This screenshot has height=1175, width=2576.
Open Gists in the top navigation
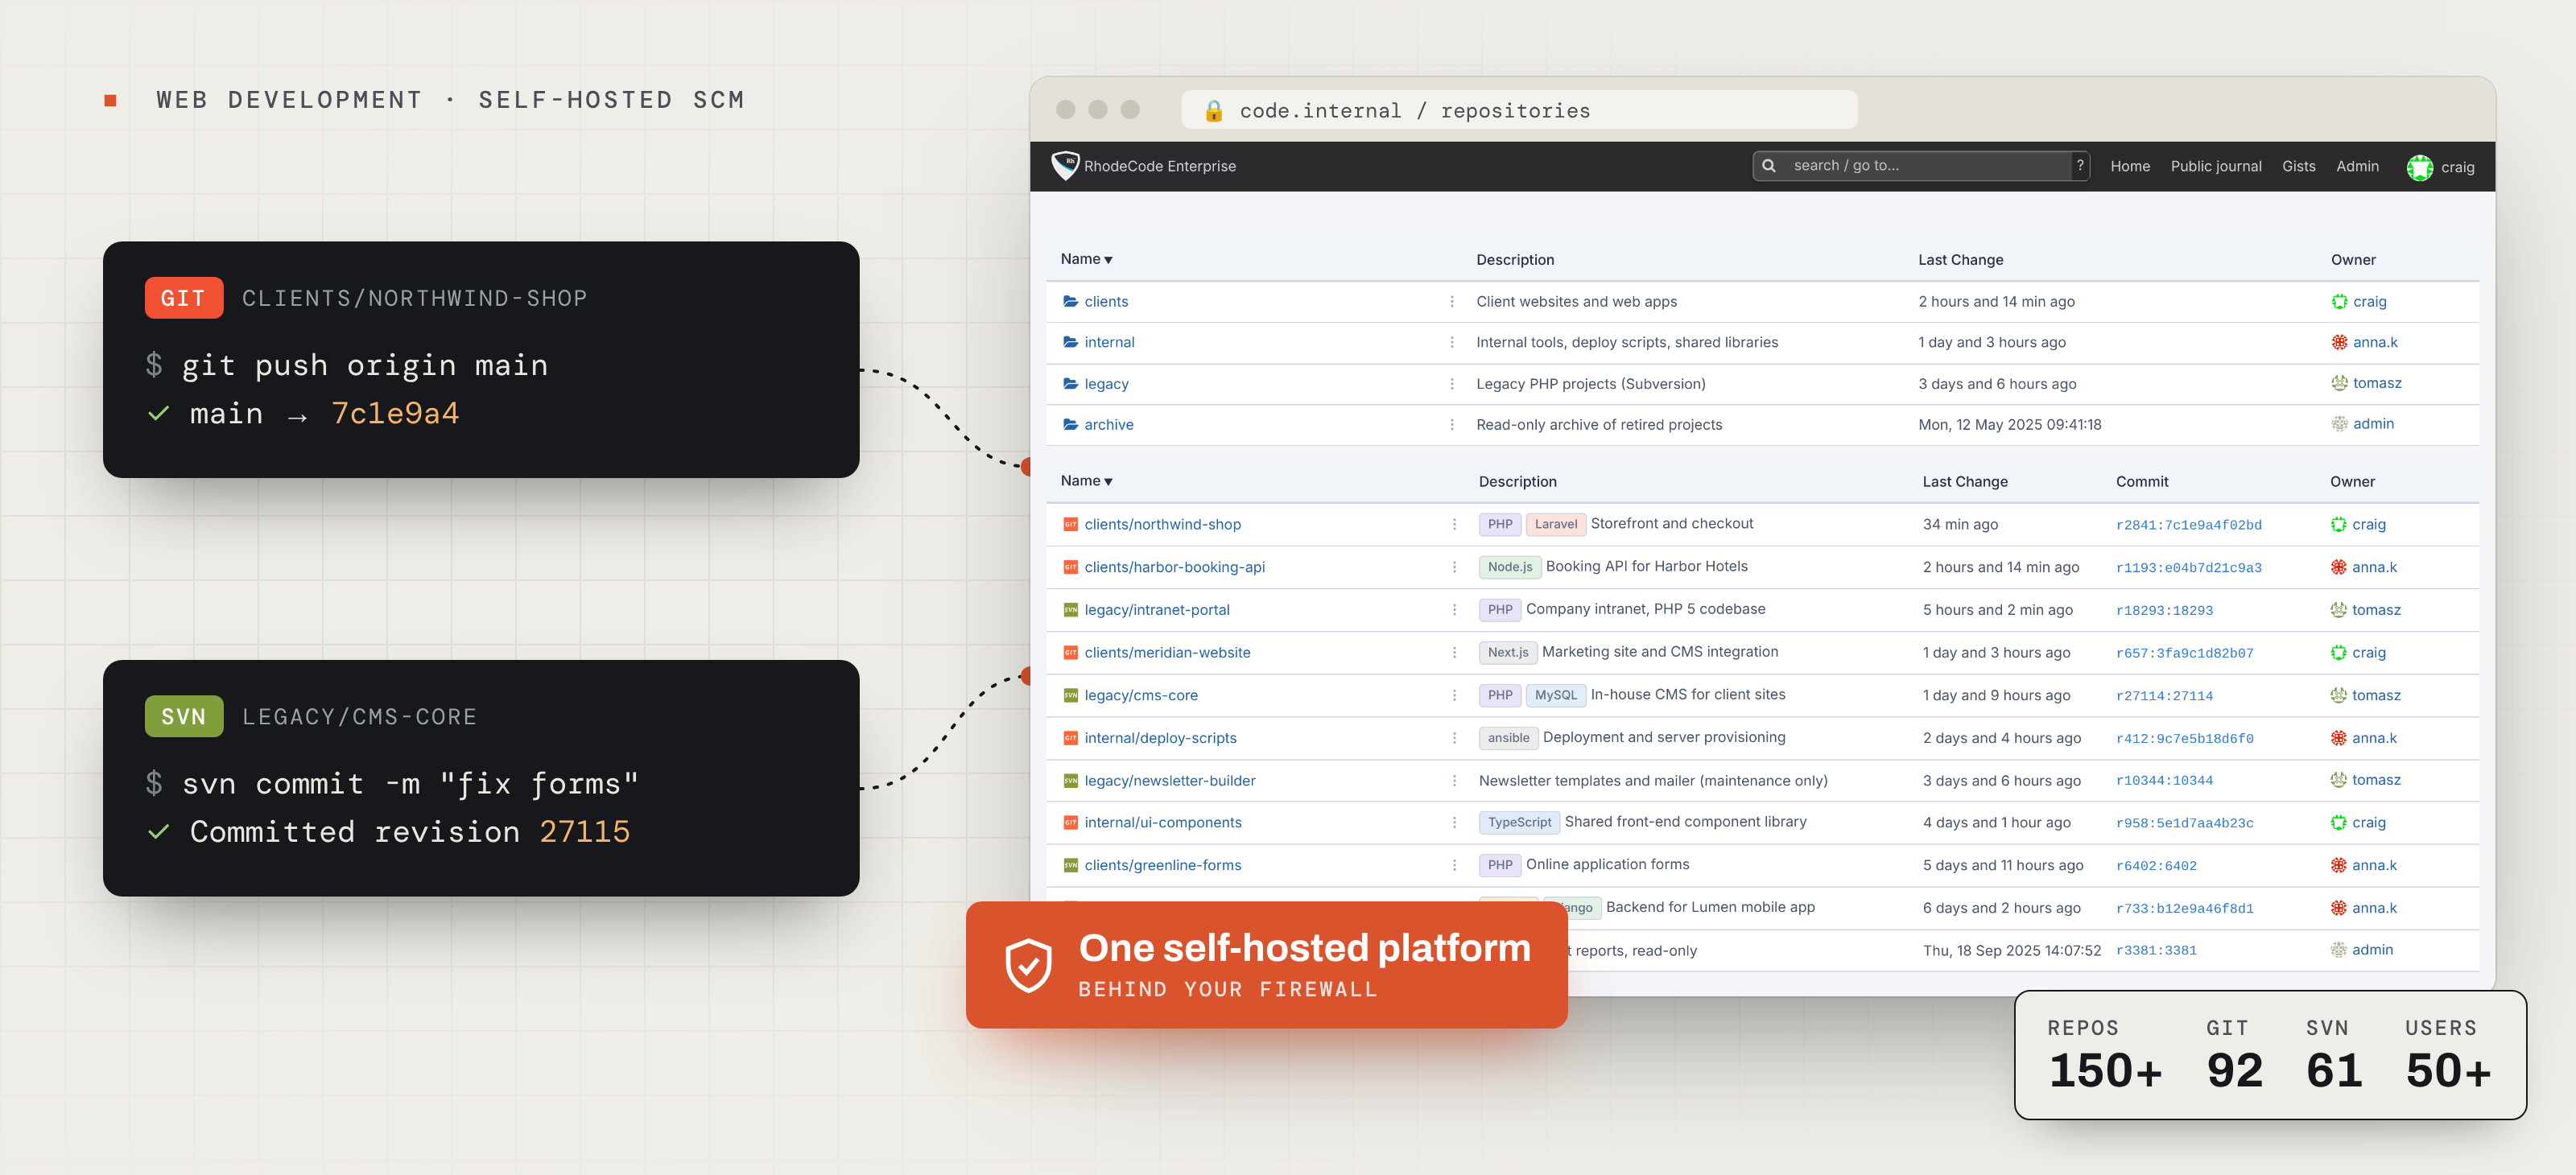tap(2298, 166)
